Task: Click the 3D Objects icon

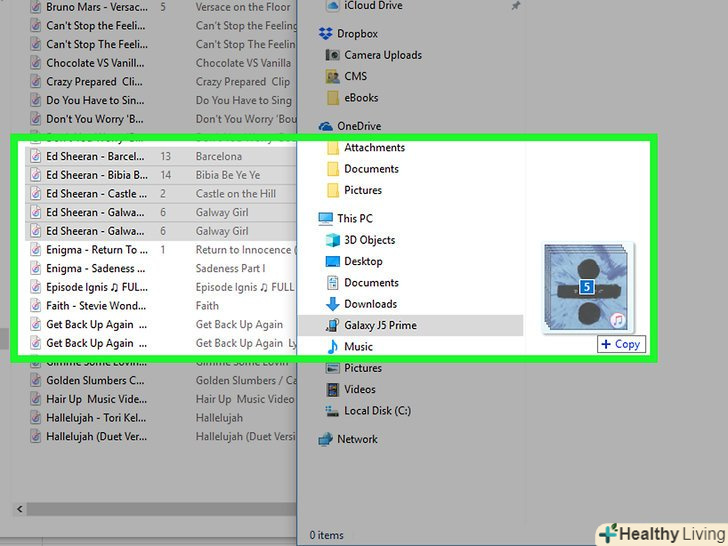Action: (332, 240)
